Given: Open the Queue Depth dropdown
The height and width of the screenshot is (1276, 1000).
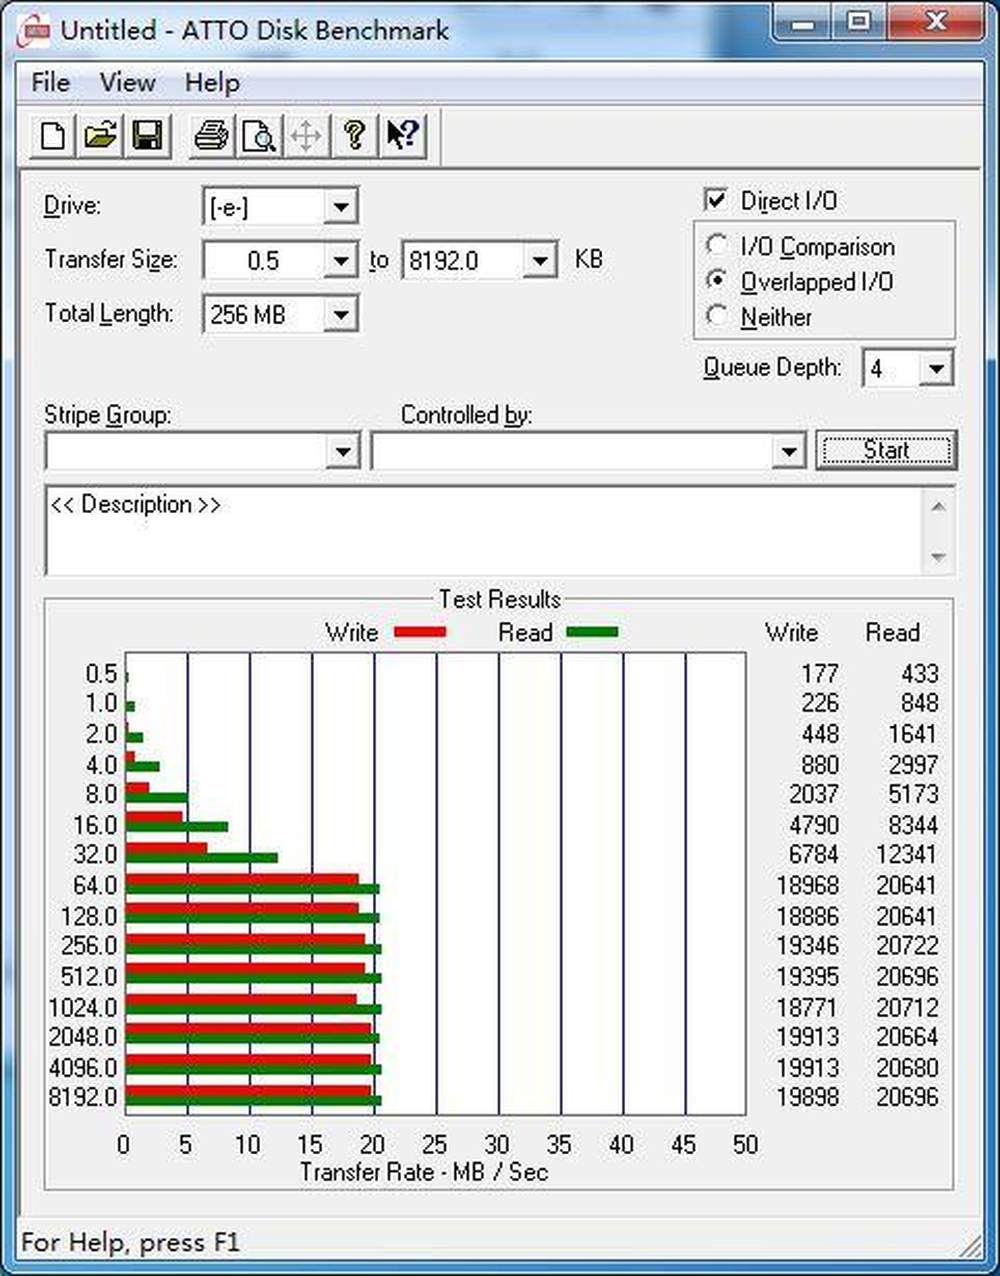Looking at the screenshot, I should (936, 368).
